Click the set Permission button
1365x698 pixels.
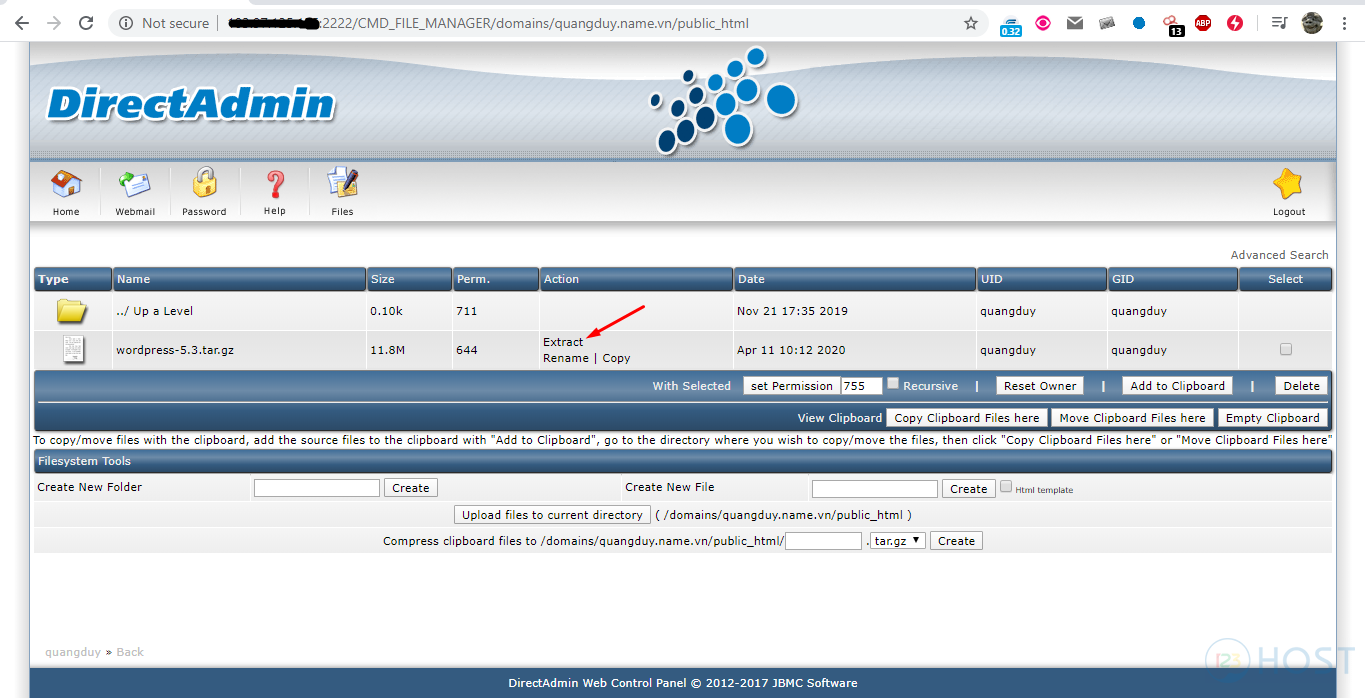(x=791, y=386)
